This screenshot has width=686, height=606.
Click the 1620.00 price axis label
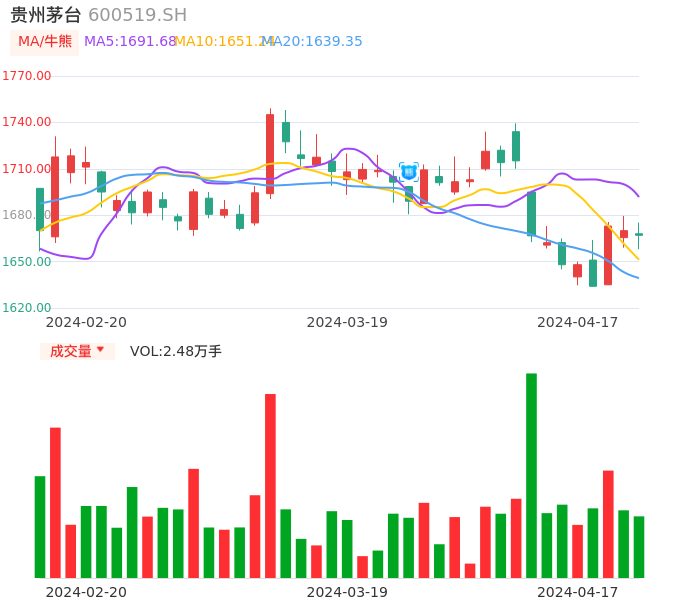(x=27, y=308)
